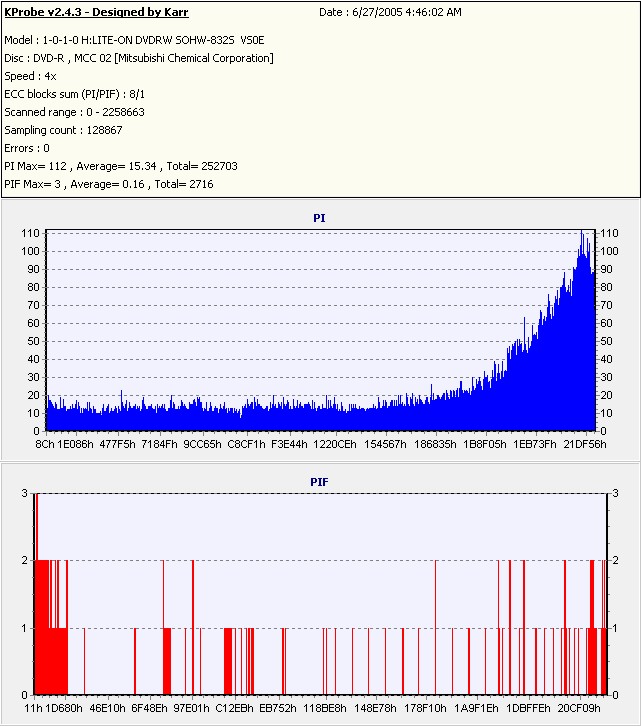
Task: Select the Scanned range 0 - 2258663 line
Action: pyautogui.click(x=75, y=113)
